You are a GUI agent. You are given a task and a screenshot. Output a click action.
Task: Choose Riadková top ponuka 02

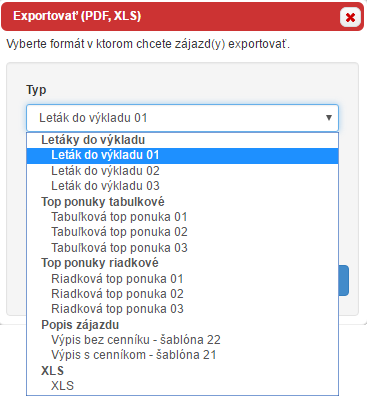(x=182, y=294)
